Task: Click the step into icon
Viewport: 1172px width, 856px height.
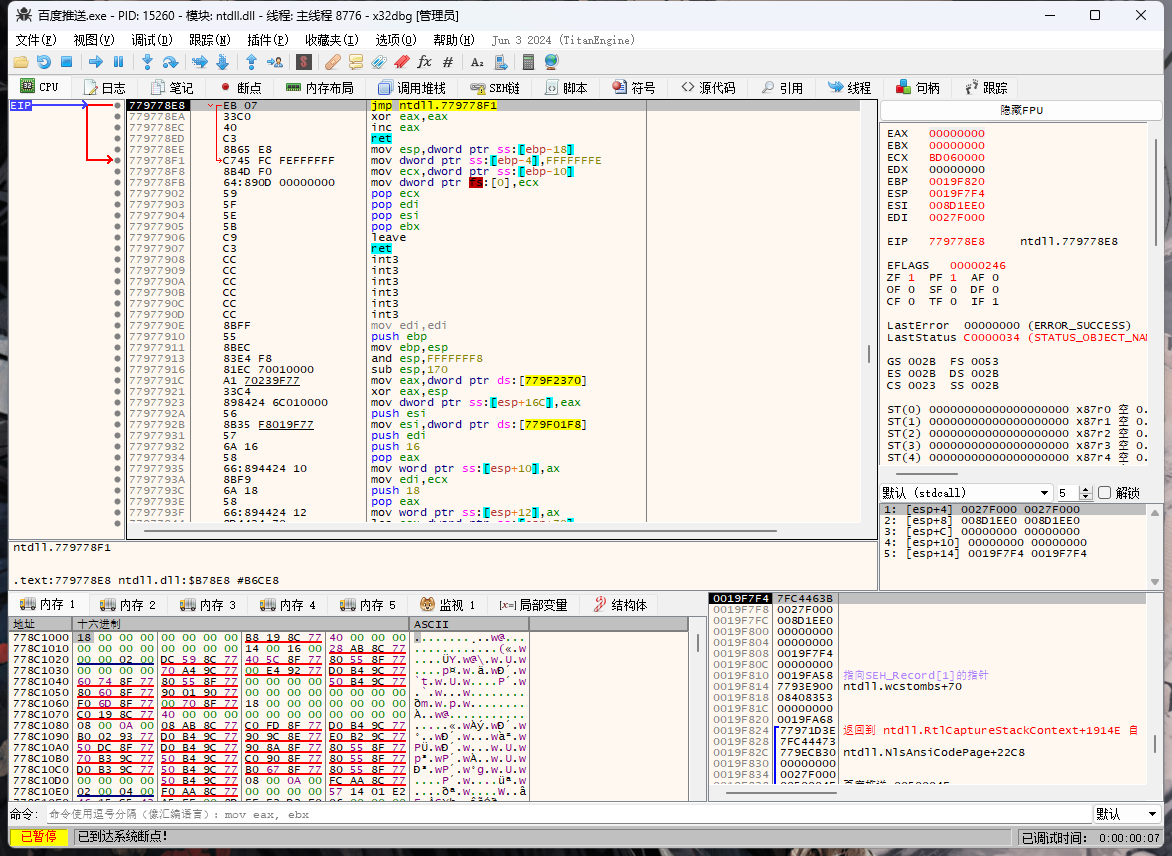Action: (x=147, y=62)
